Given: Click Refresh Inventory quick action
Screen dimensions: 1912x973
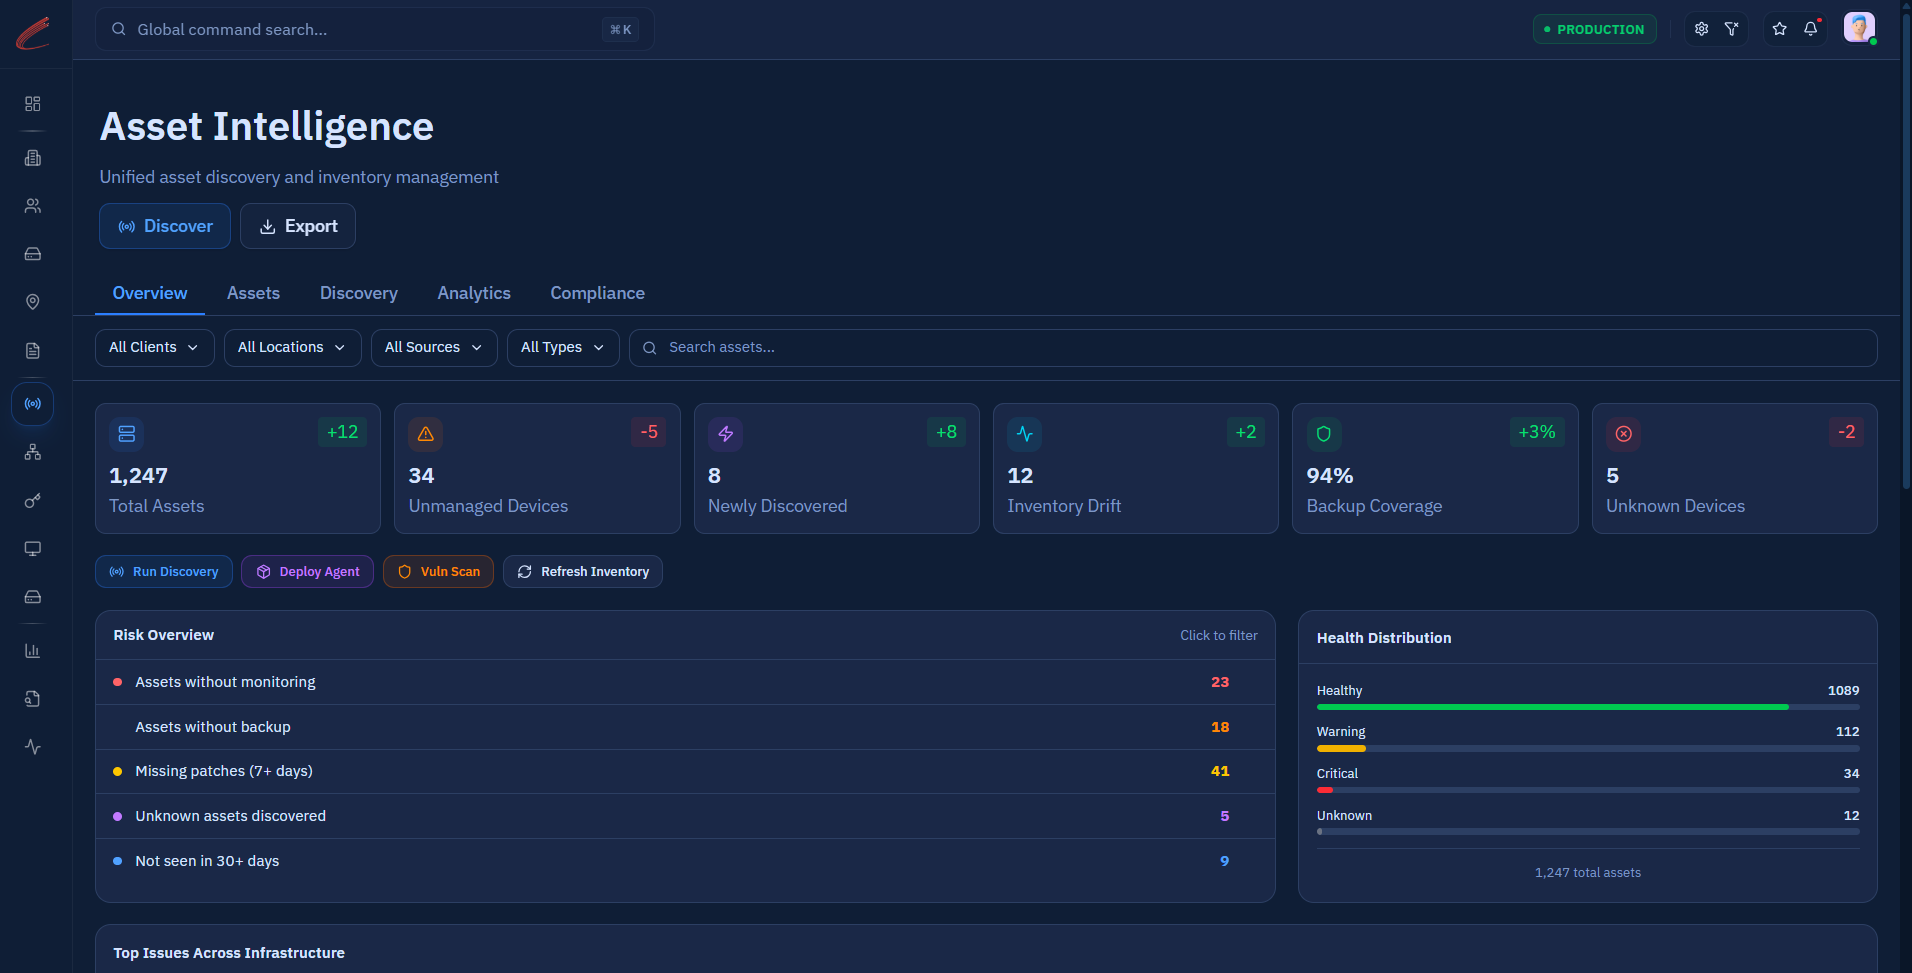Looking at the screenshot, I should click(583, 572).
